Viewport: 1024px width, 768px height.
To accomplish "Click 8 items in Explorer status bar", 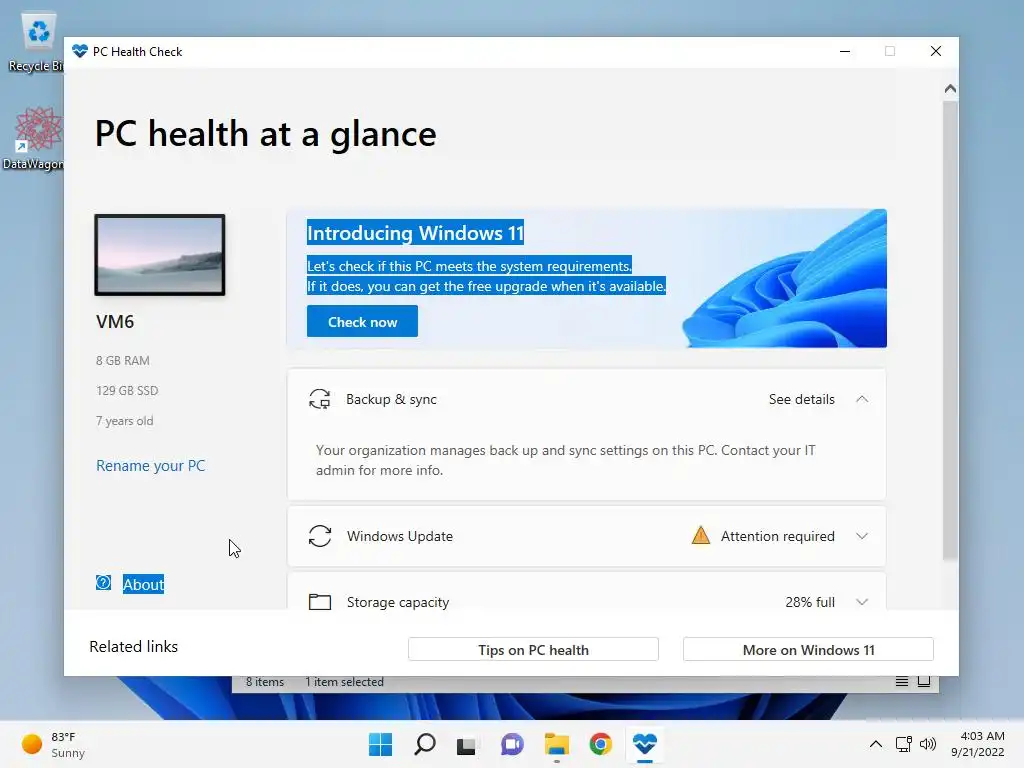I will click(264, 682).
